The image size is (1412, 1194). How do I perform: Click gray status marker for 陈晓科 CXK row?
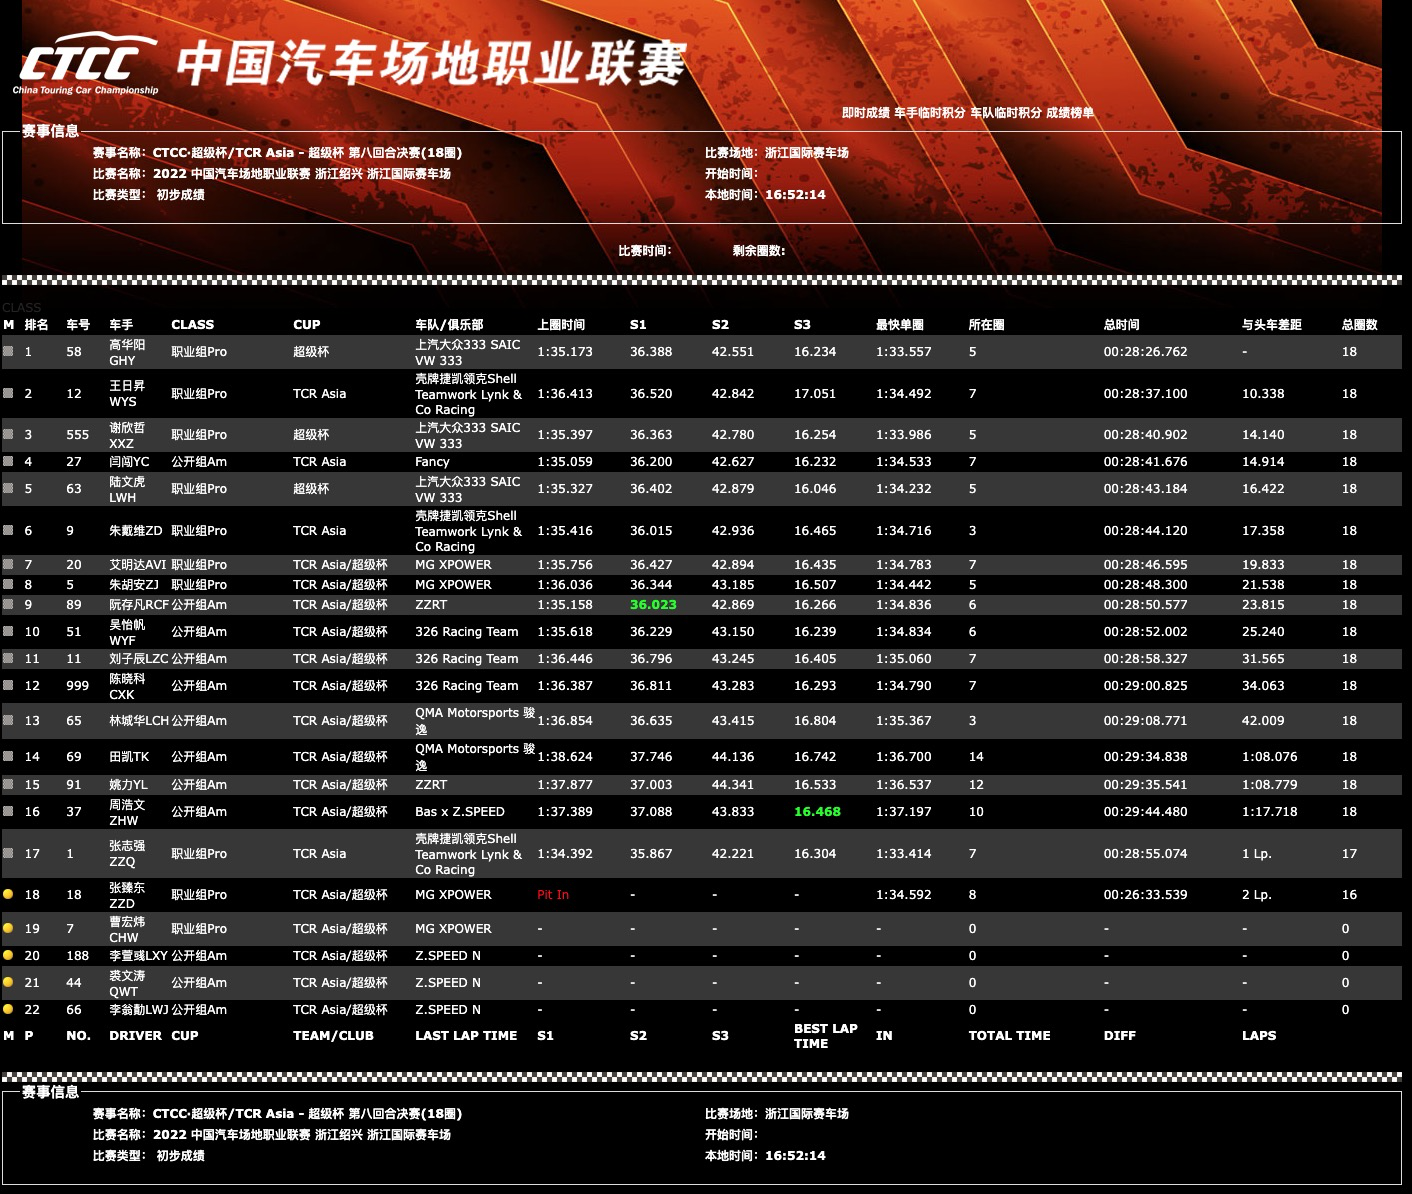(8, 686)
